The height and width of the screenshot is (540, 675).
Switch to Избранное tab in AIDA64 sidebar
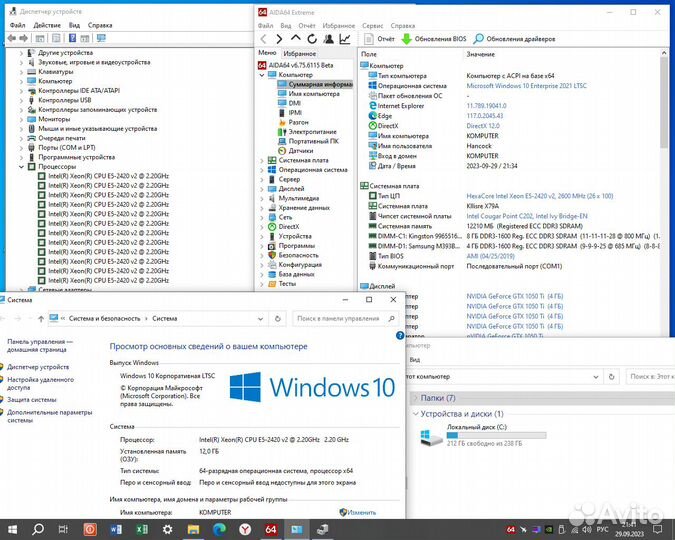[300, 53]
